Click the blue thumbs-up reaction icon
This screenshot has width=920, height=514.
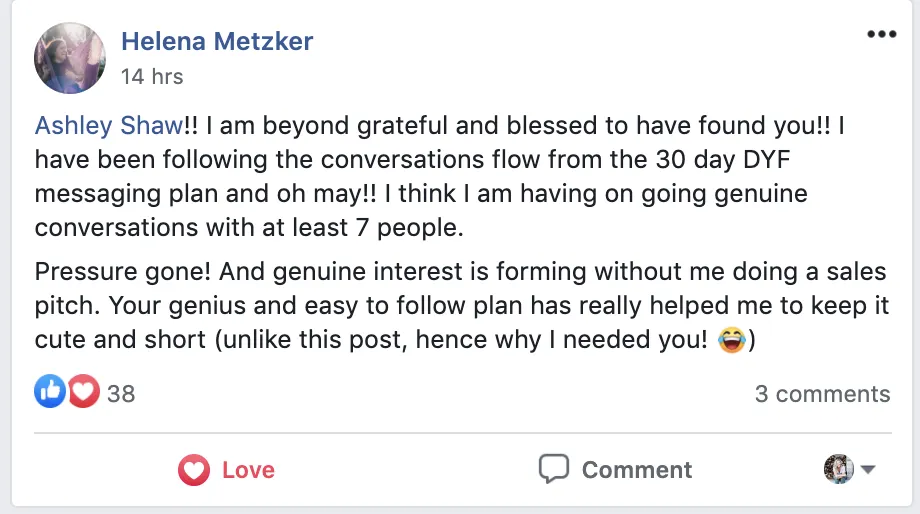pyautogui.click(x=50, y=393)
